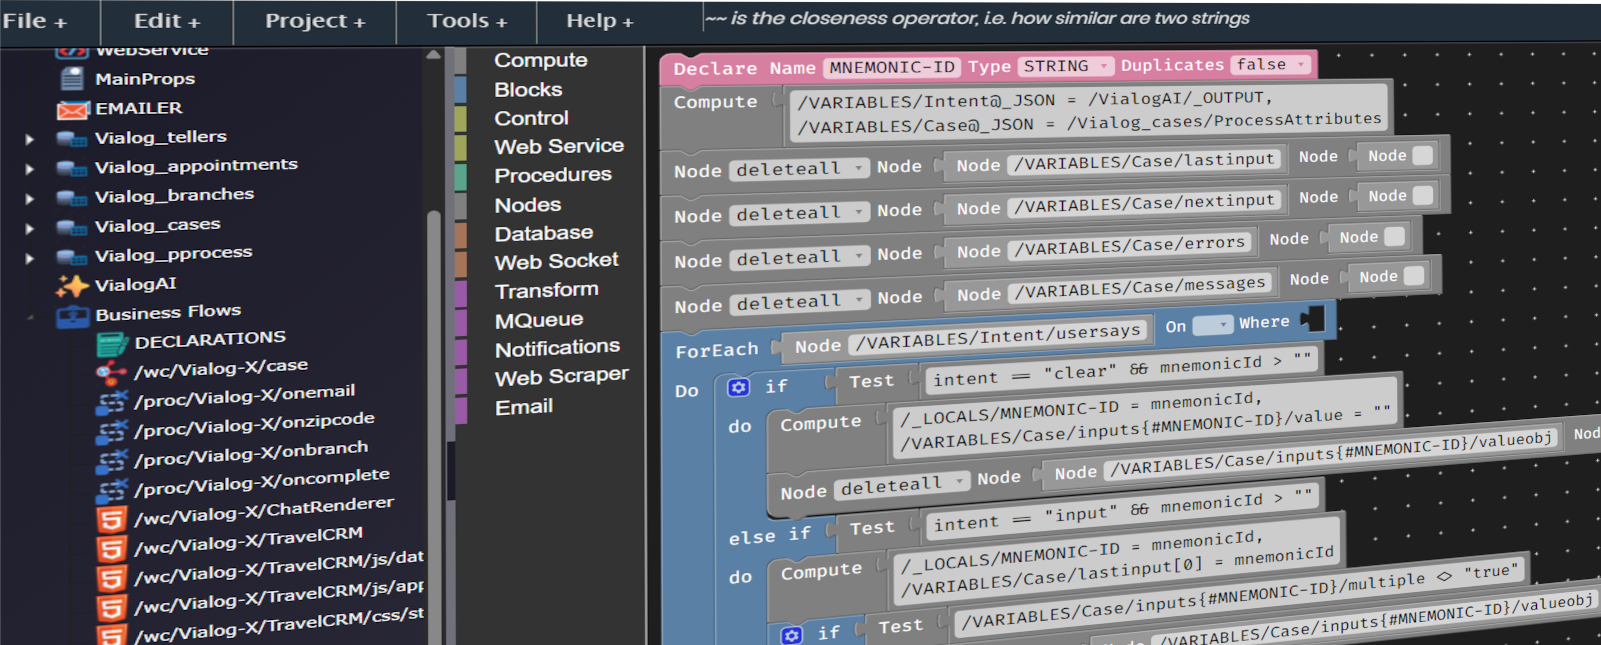The width and height of the screenshot is (1601, 645).
Task: Click the /proc/Vialog-X/onemail procedure icon
Action: pyautogui.click(x=112, y=402)
